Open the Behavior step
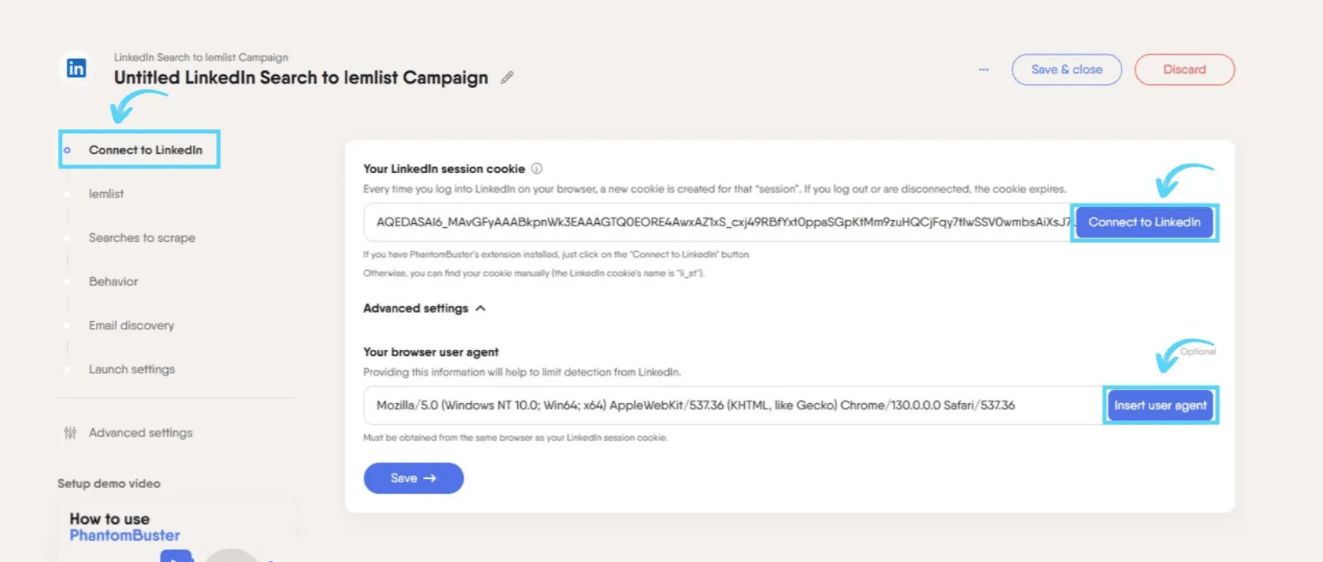This screenshot has height=562, width=1323. pyautogui.click(x=113, y=281)
